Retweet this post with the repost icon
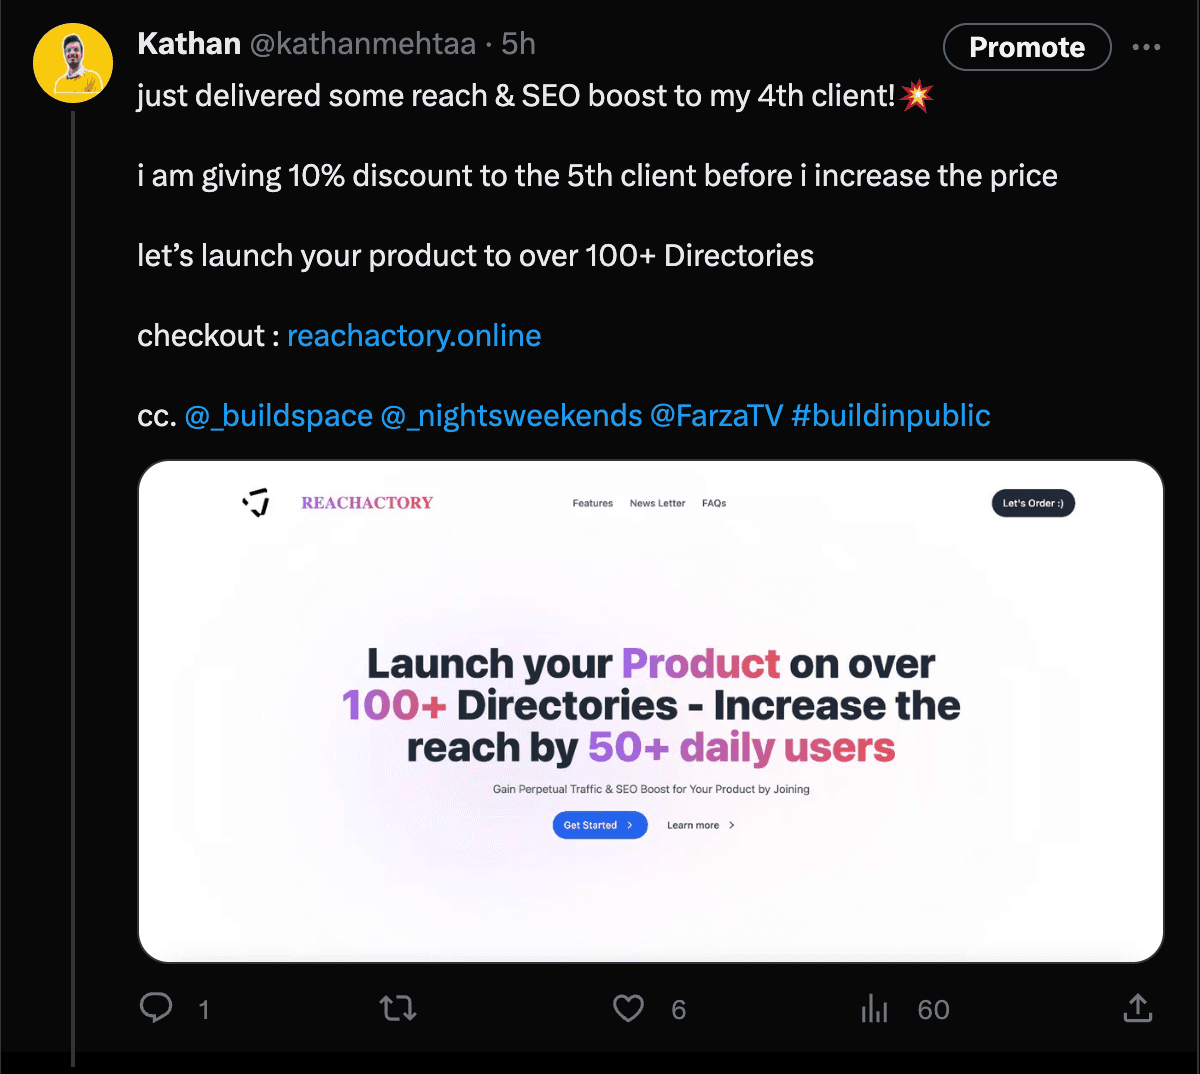The width and height of the screenshot is (1200, 1074). pos(398,1008)
